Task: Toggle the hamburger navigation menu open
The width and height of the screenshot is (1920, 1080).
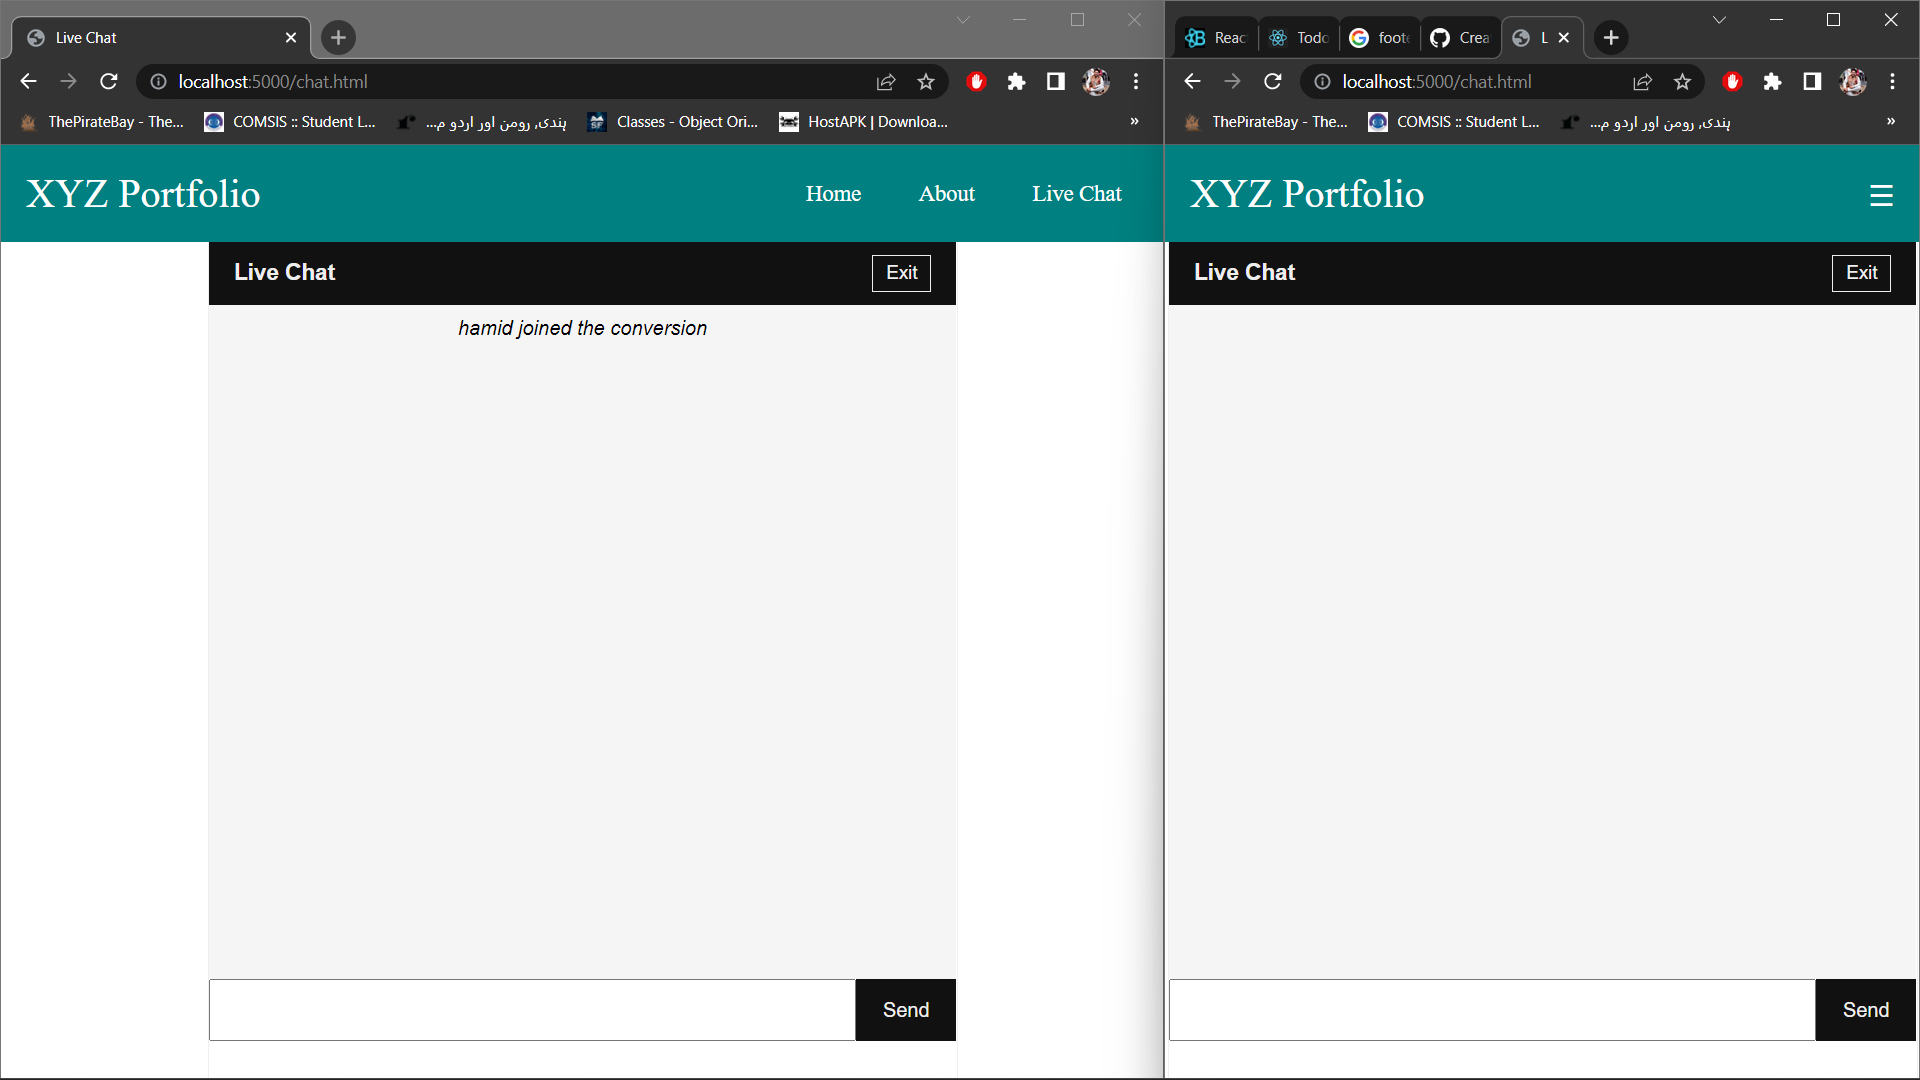Action: pos(1882,195)
